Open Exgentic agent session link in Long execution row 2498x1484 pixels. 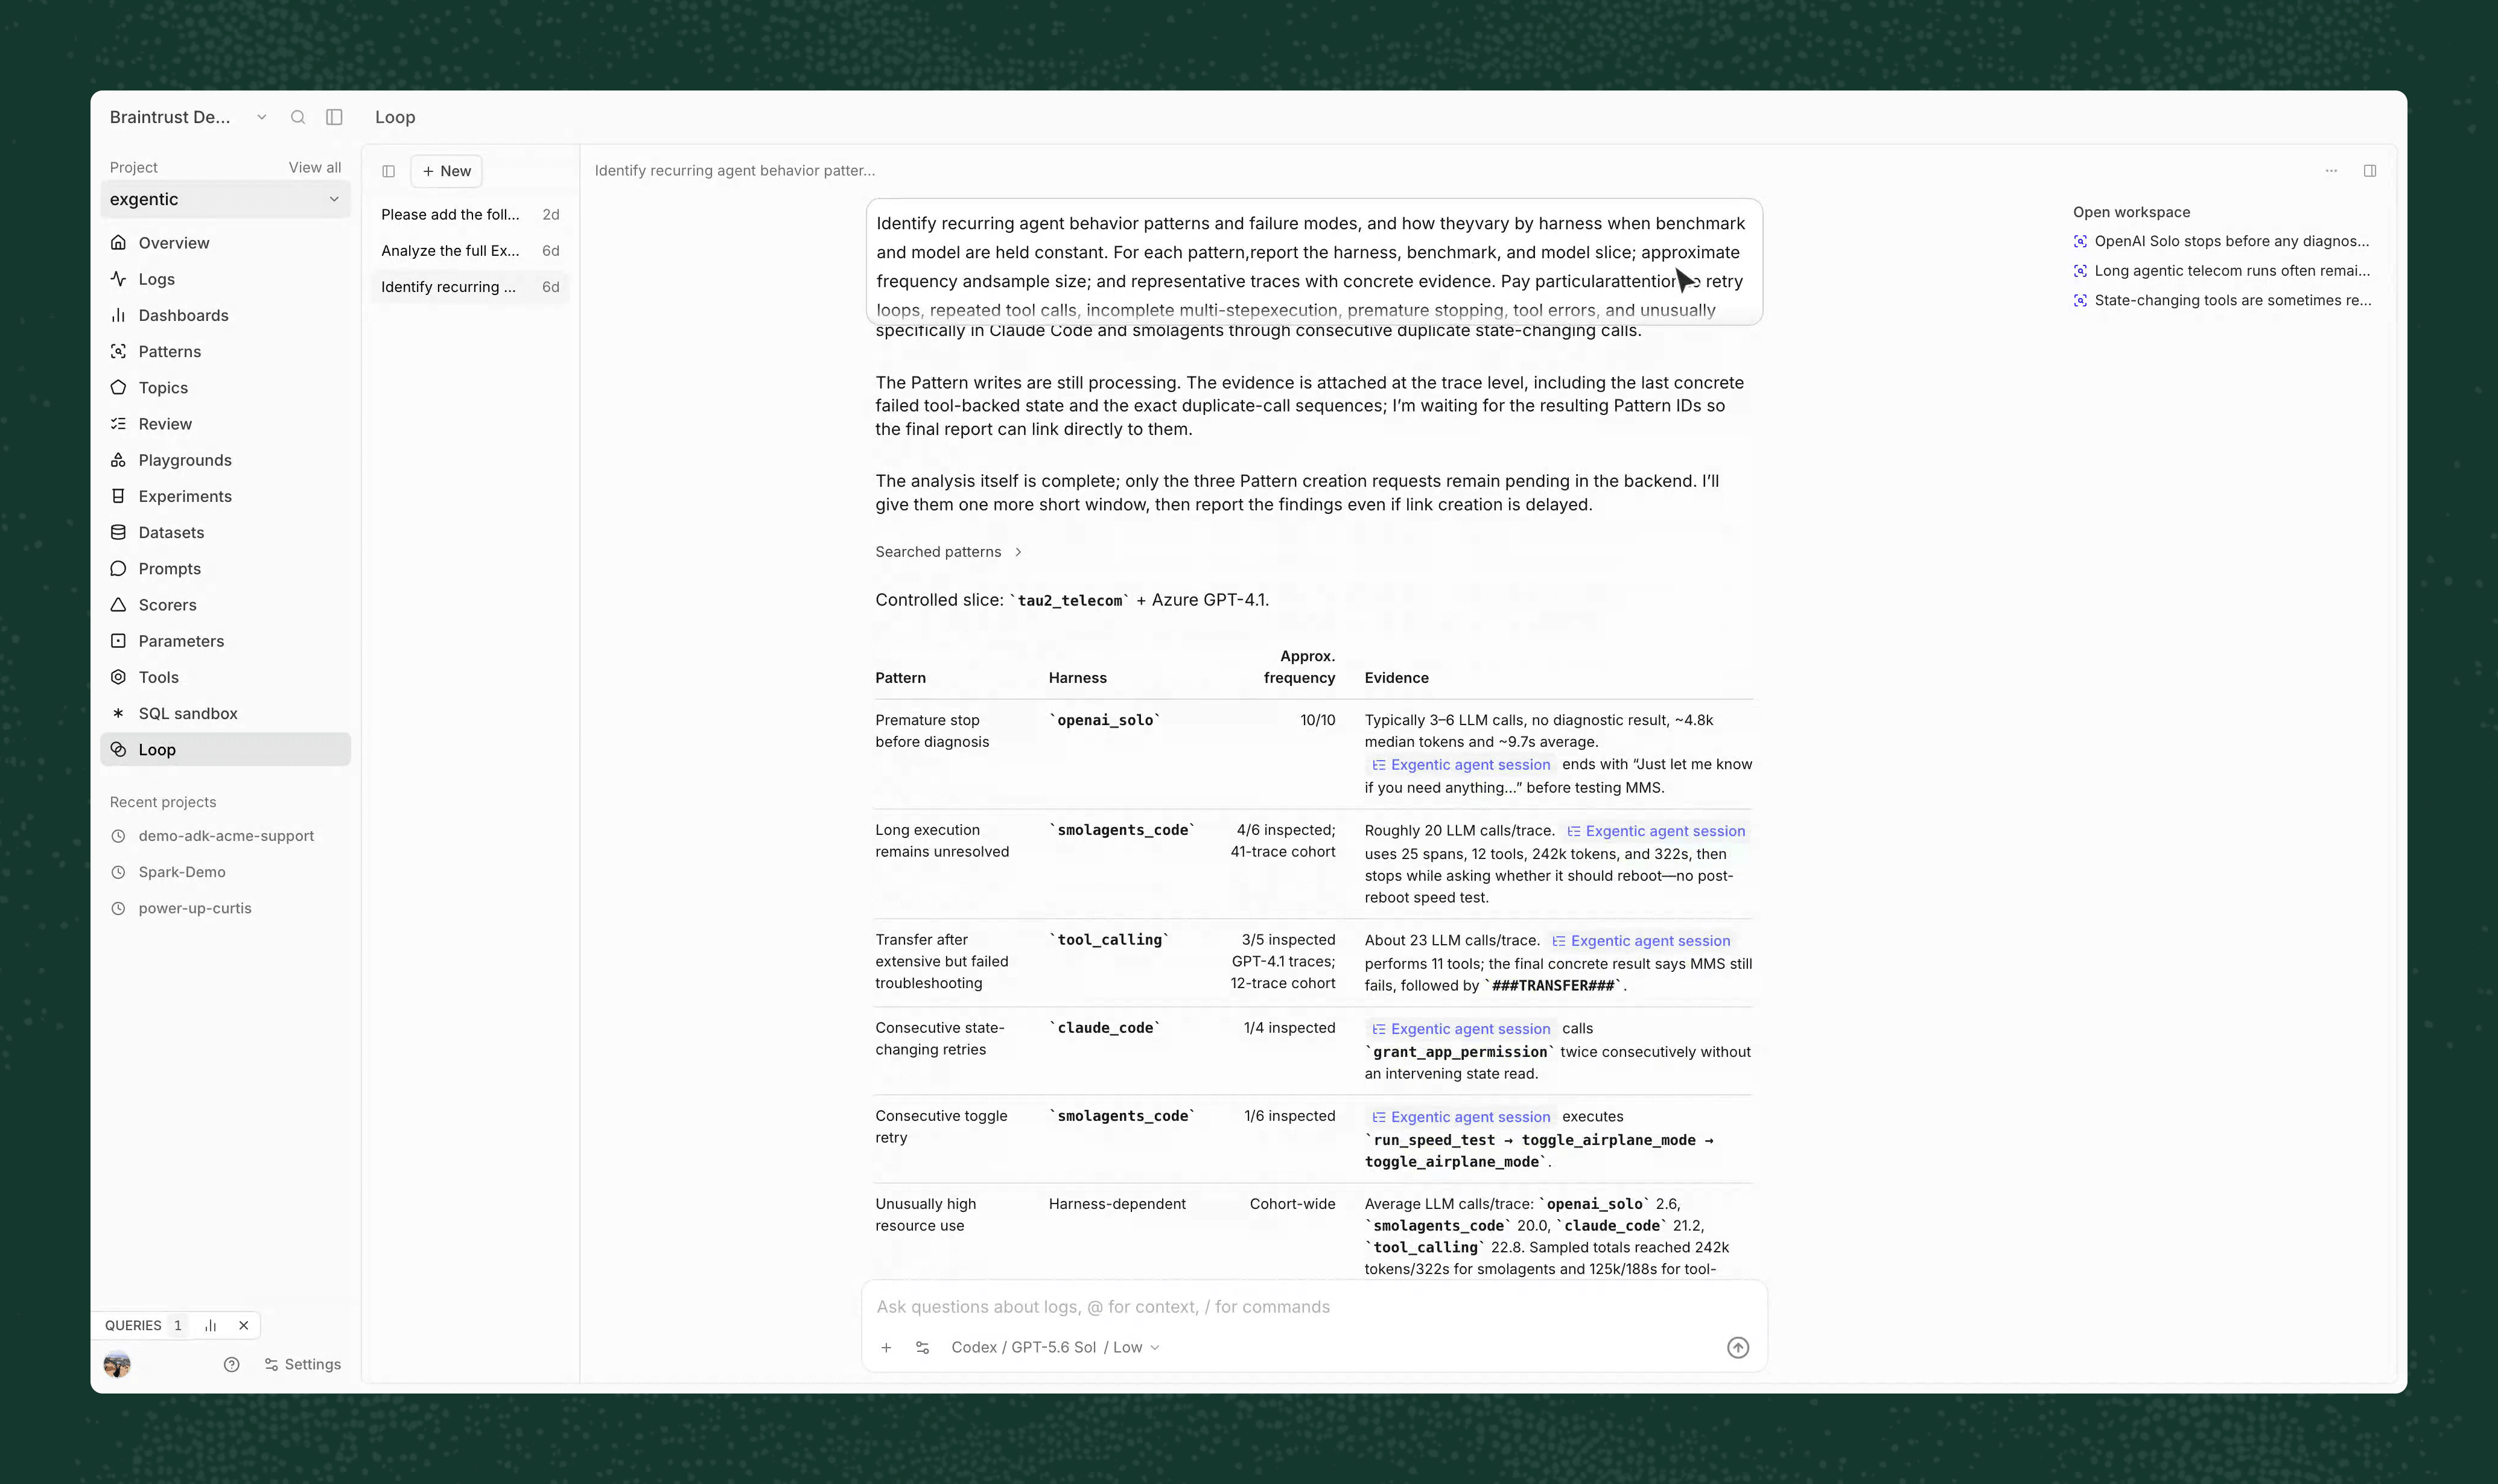coord(1656,831)
